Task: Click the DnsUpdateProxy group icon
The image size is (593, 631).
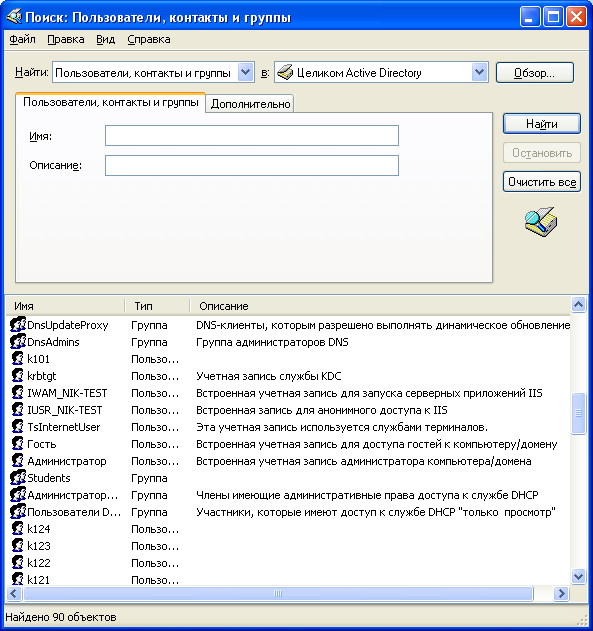Action: click(x=18, y=324)
